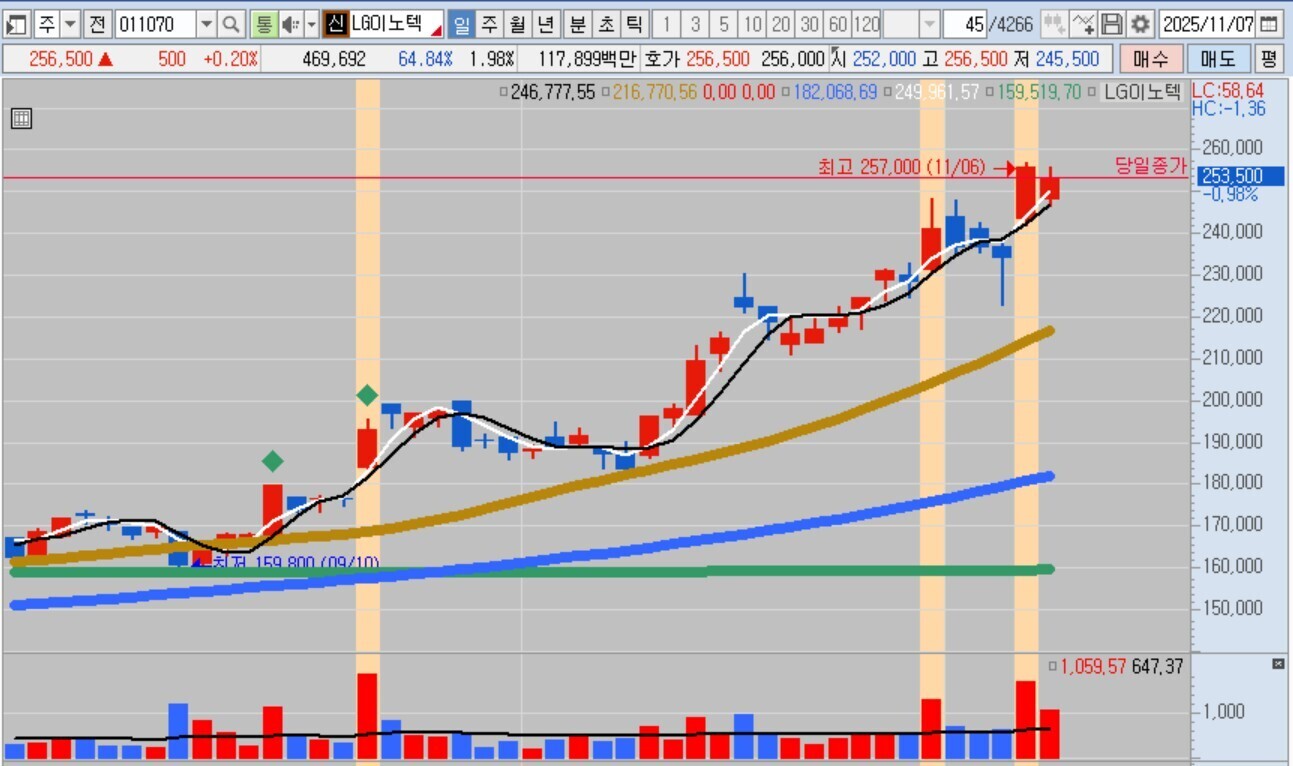
Task: Click the volume value 469,692
Action: [x=334, y=59]
